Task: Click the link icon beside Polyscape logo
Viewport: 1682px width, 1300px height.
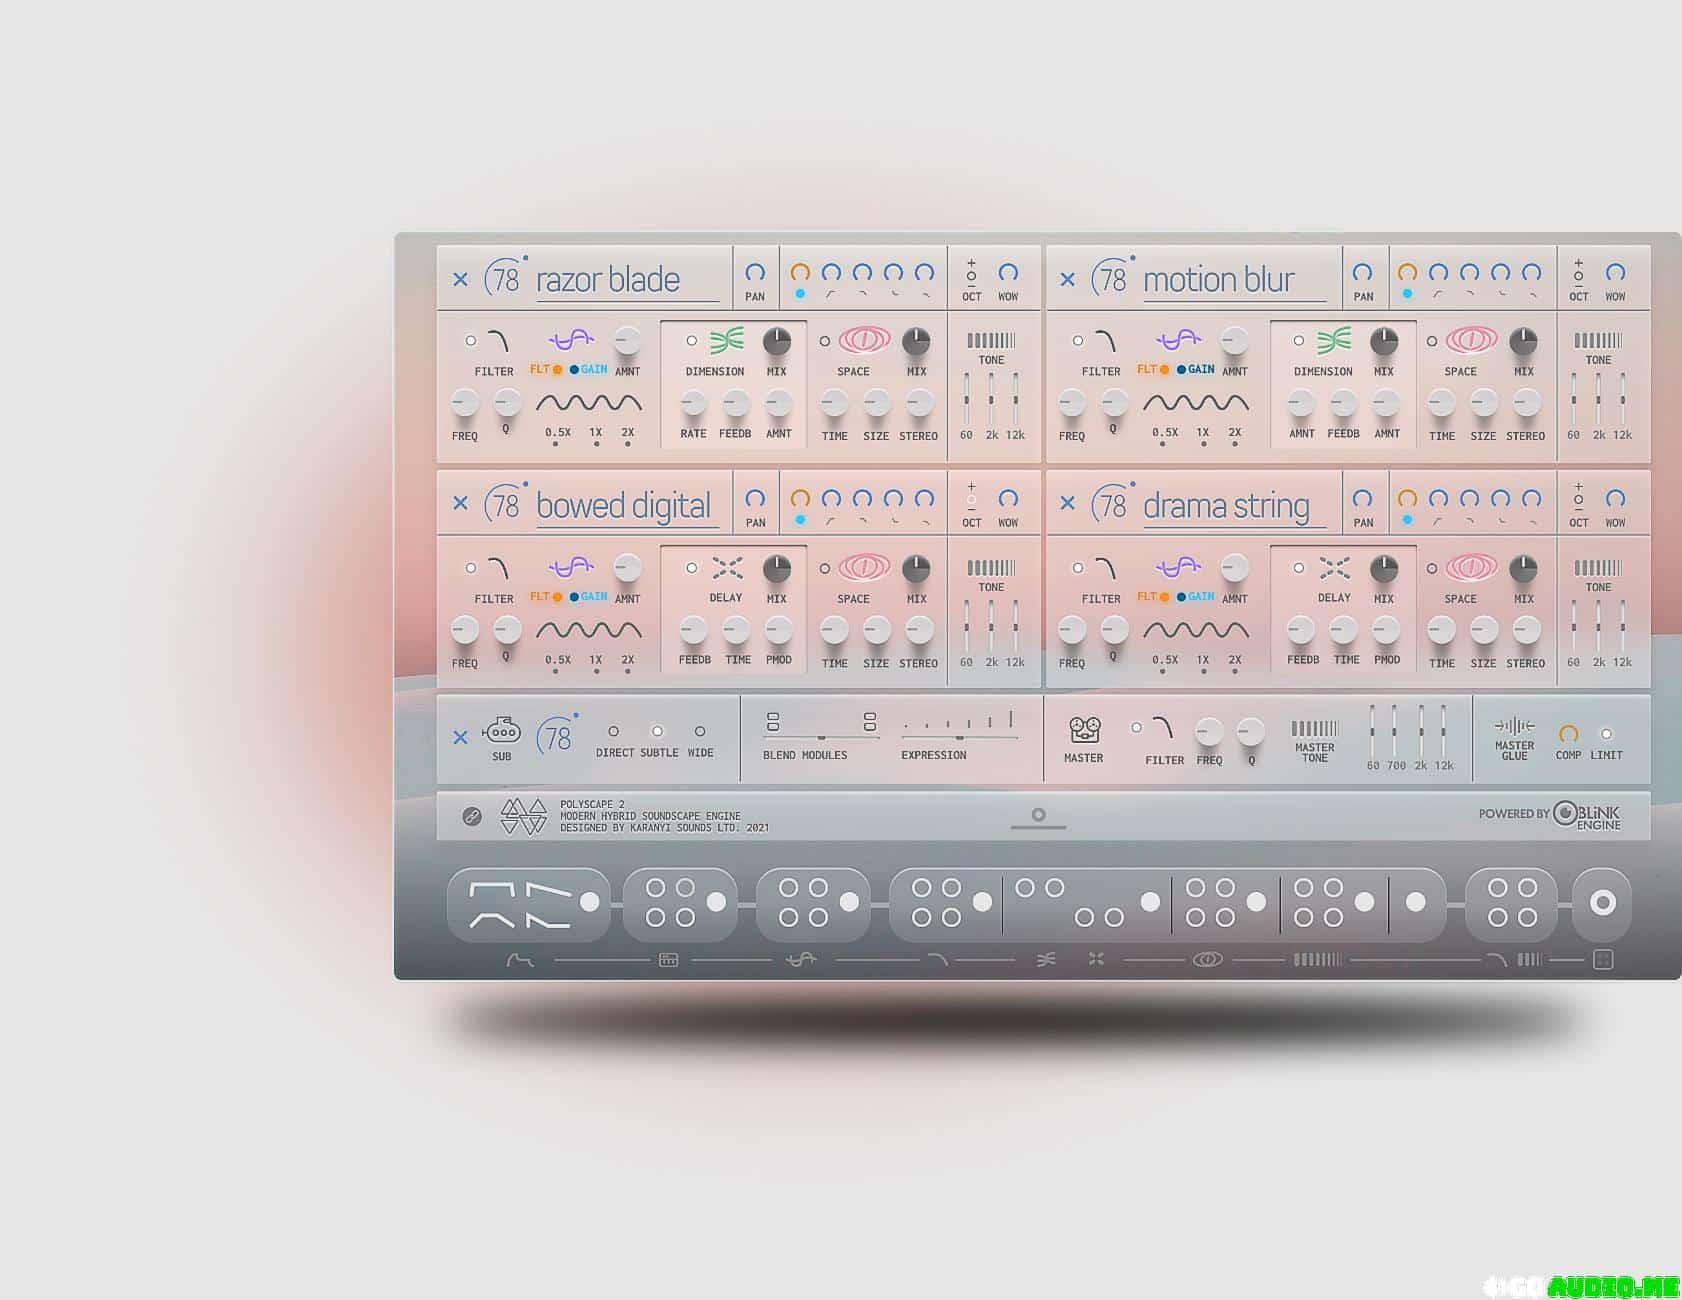Action: 472,817
